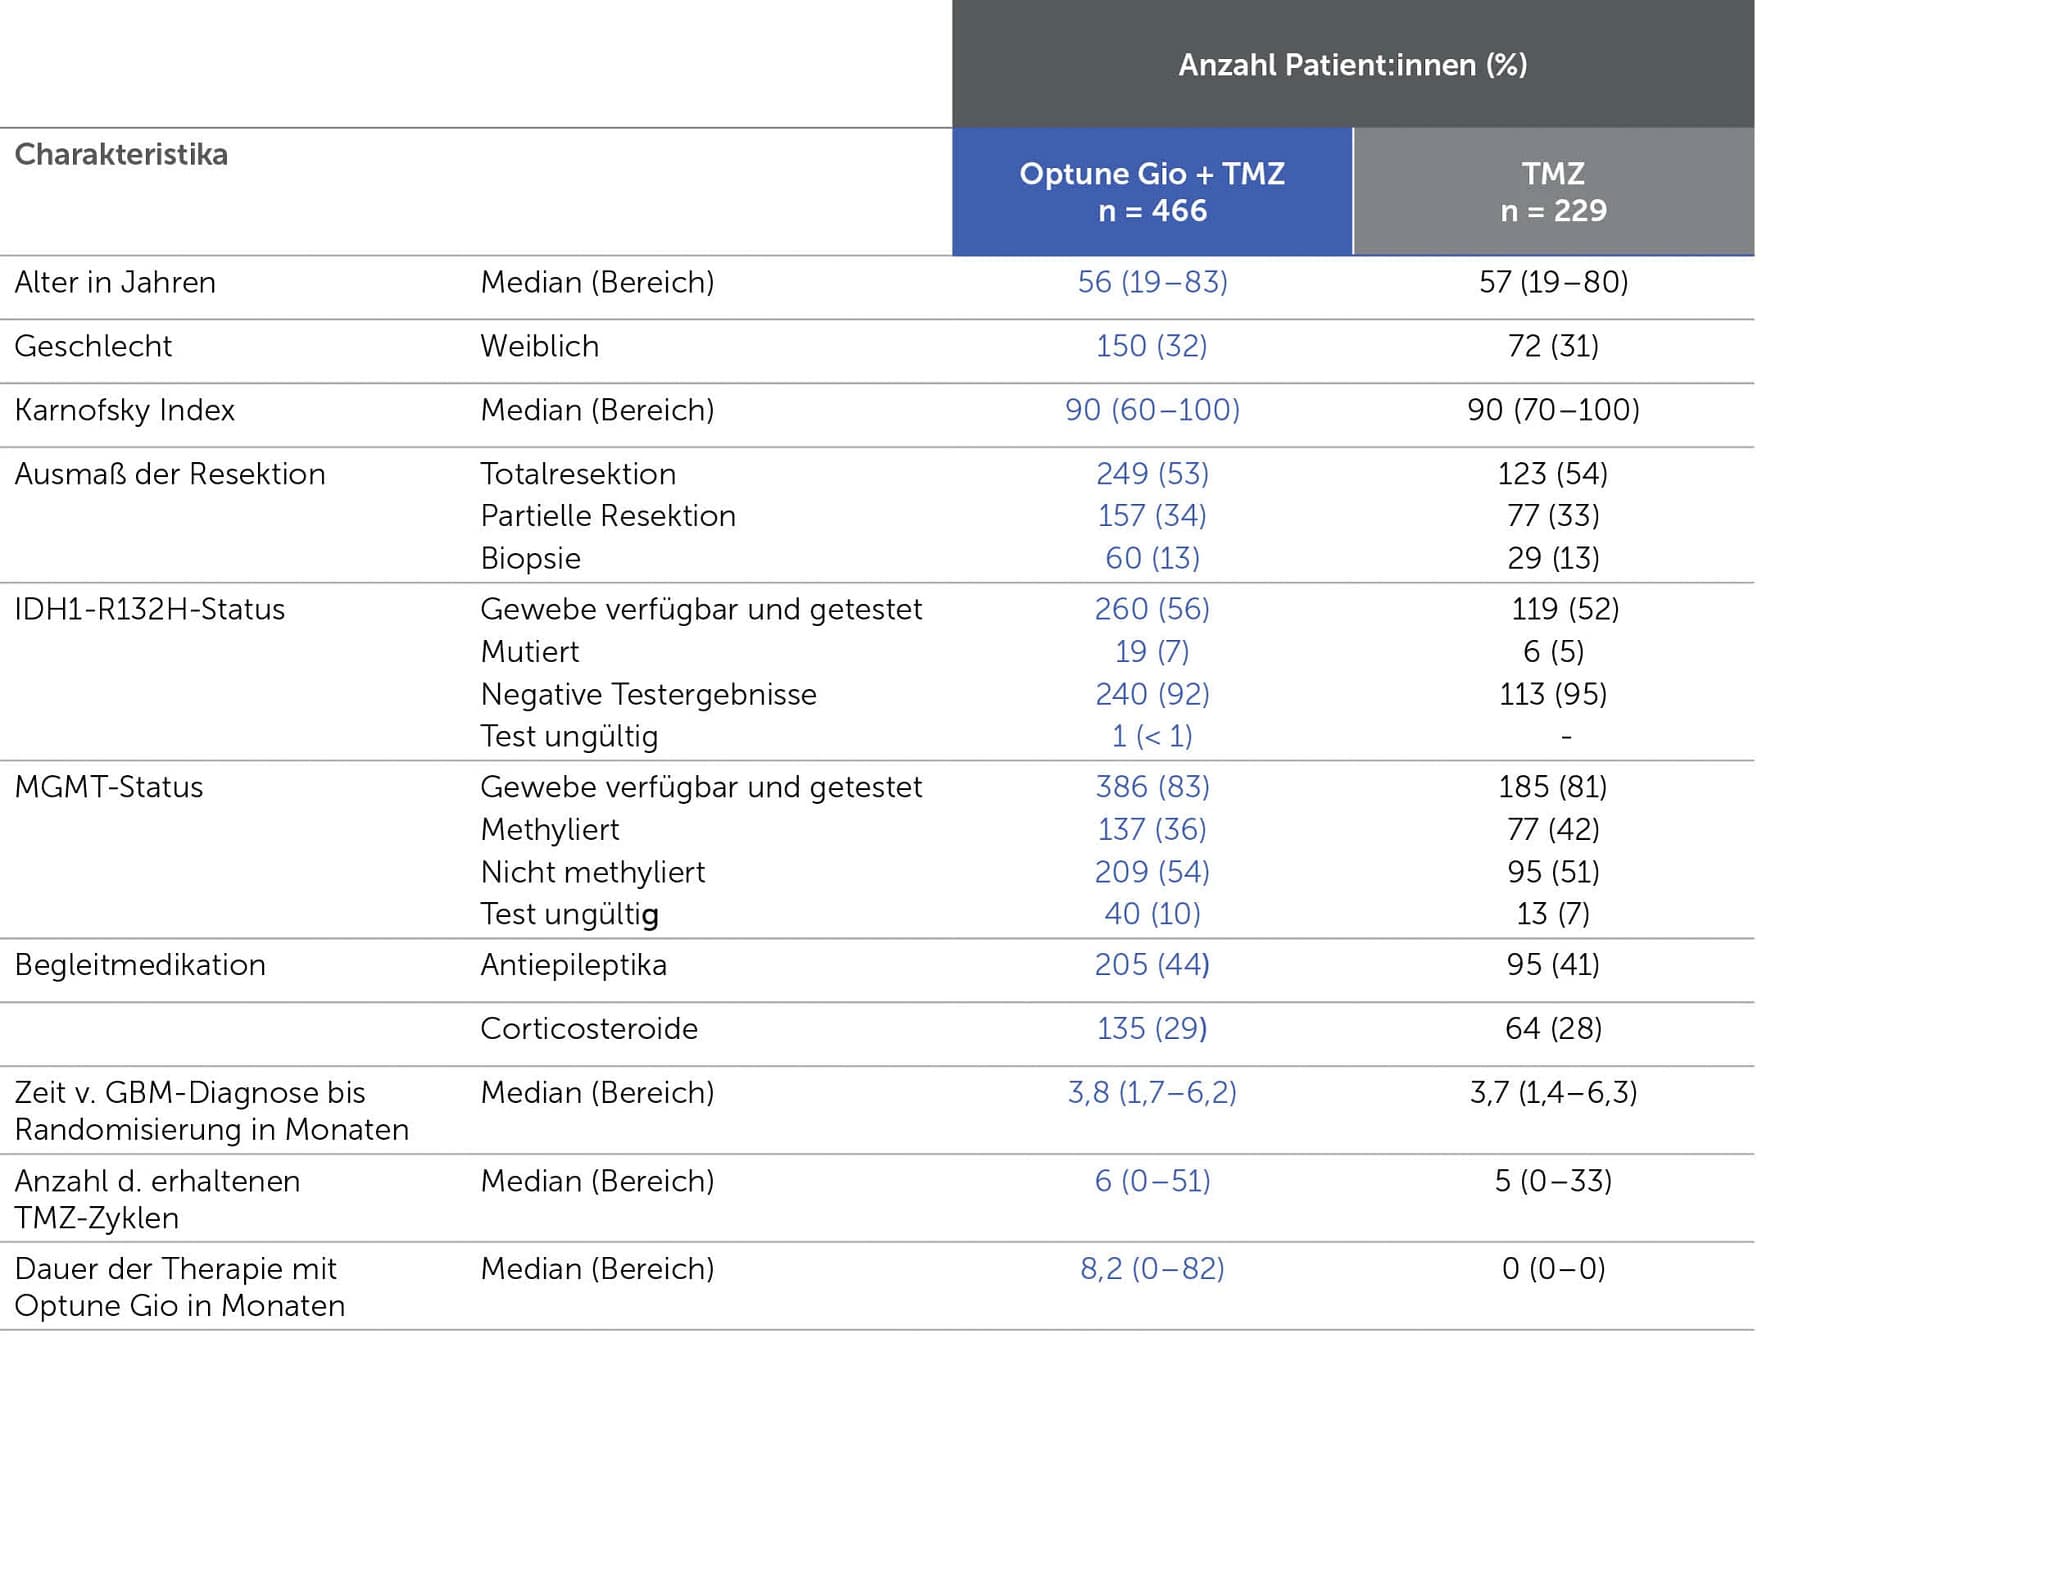Click the 'Charakteristika' heading

[x=121, y=155]
